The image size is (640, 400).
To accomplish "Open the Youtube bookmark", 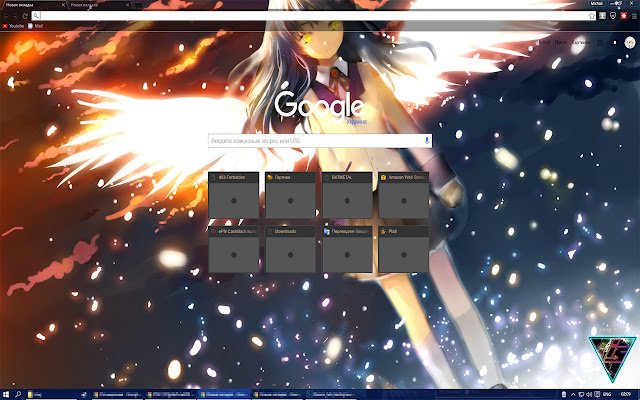I will point(13,26).
